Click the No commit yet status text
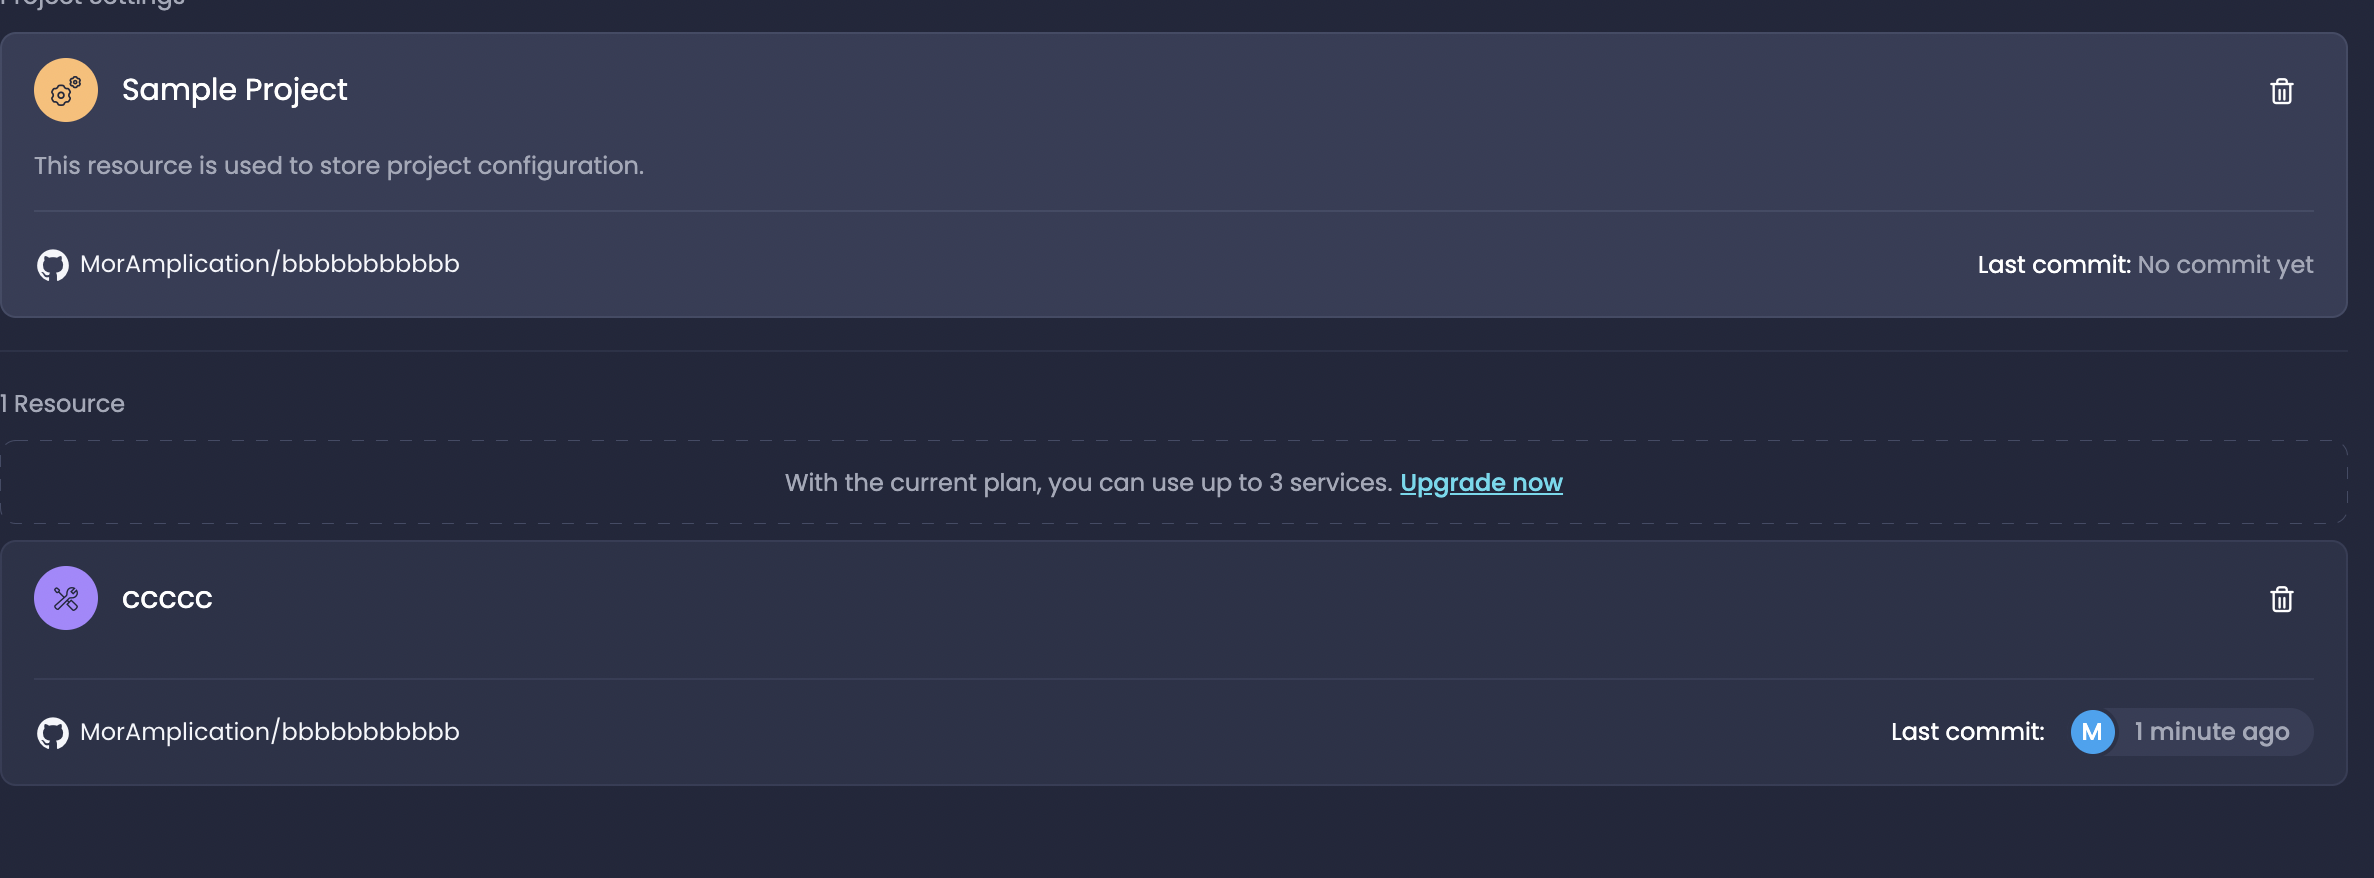Screen dimensions: 2374x878 click(2224, 264)
